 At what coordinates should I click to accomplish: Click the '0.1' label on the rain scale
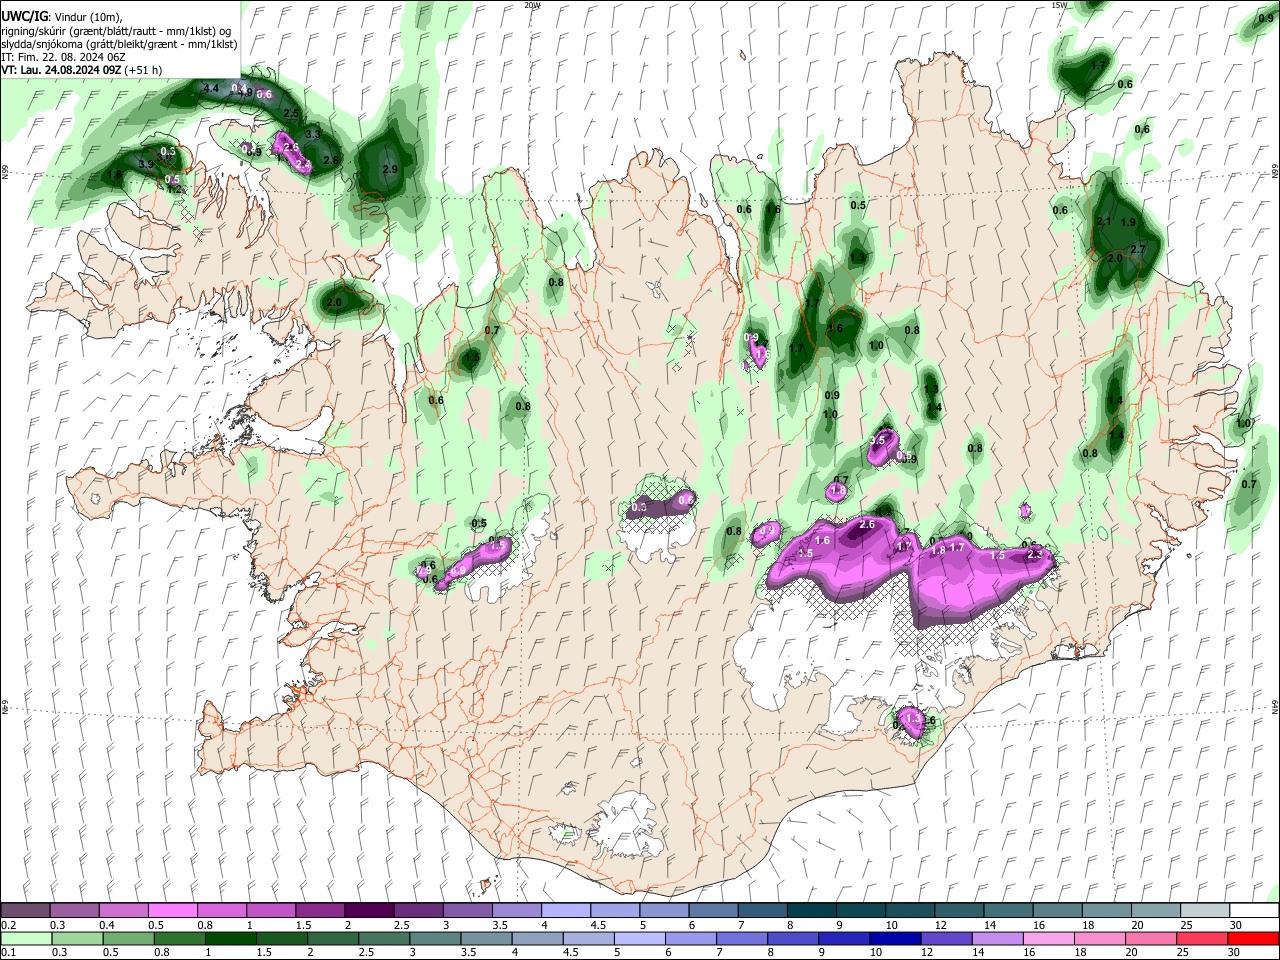coord(8,952)
